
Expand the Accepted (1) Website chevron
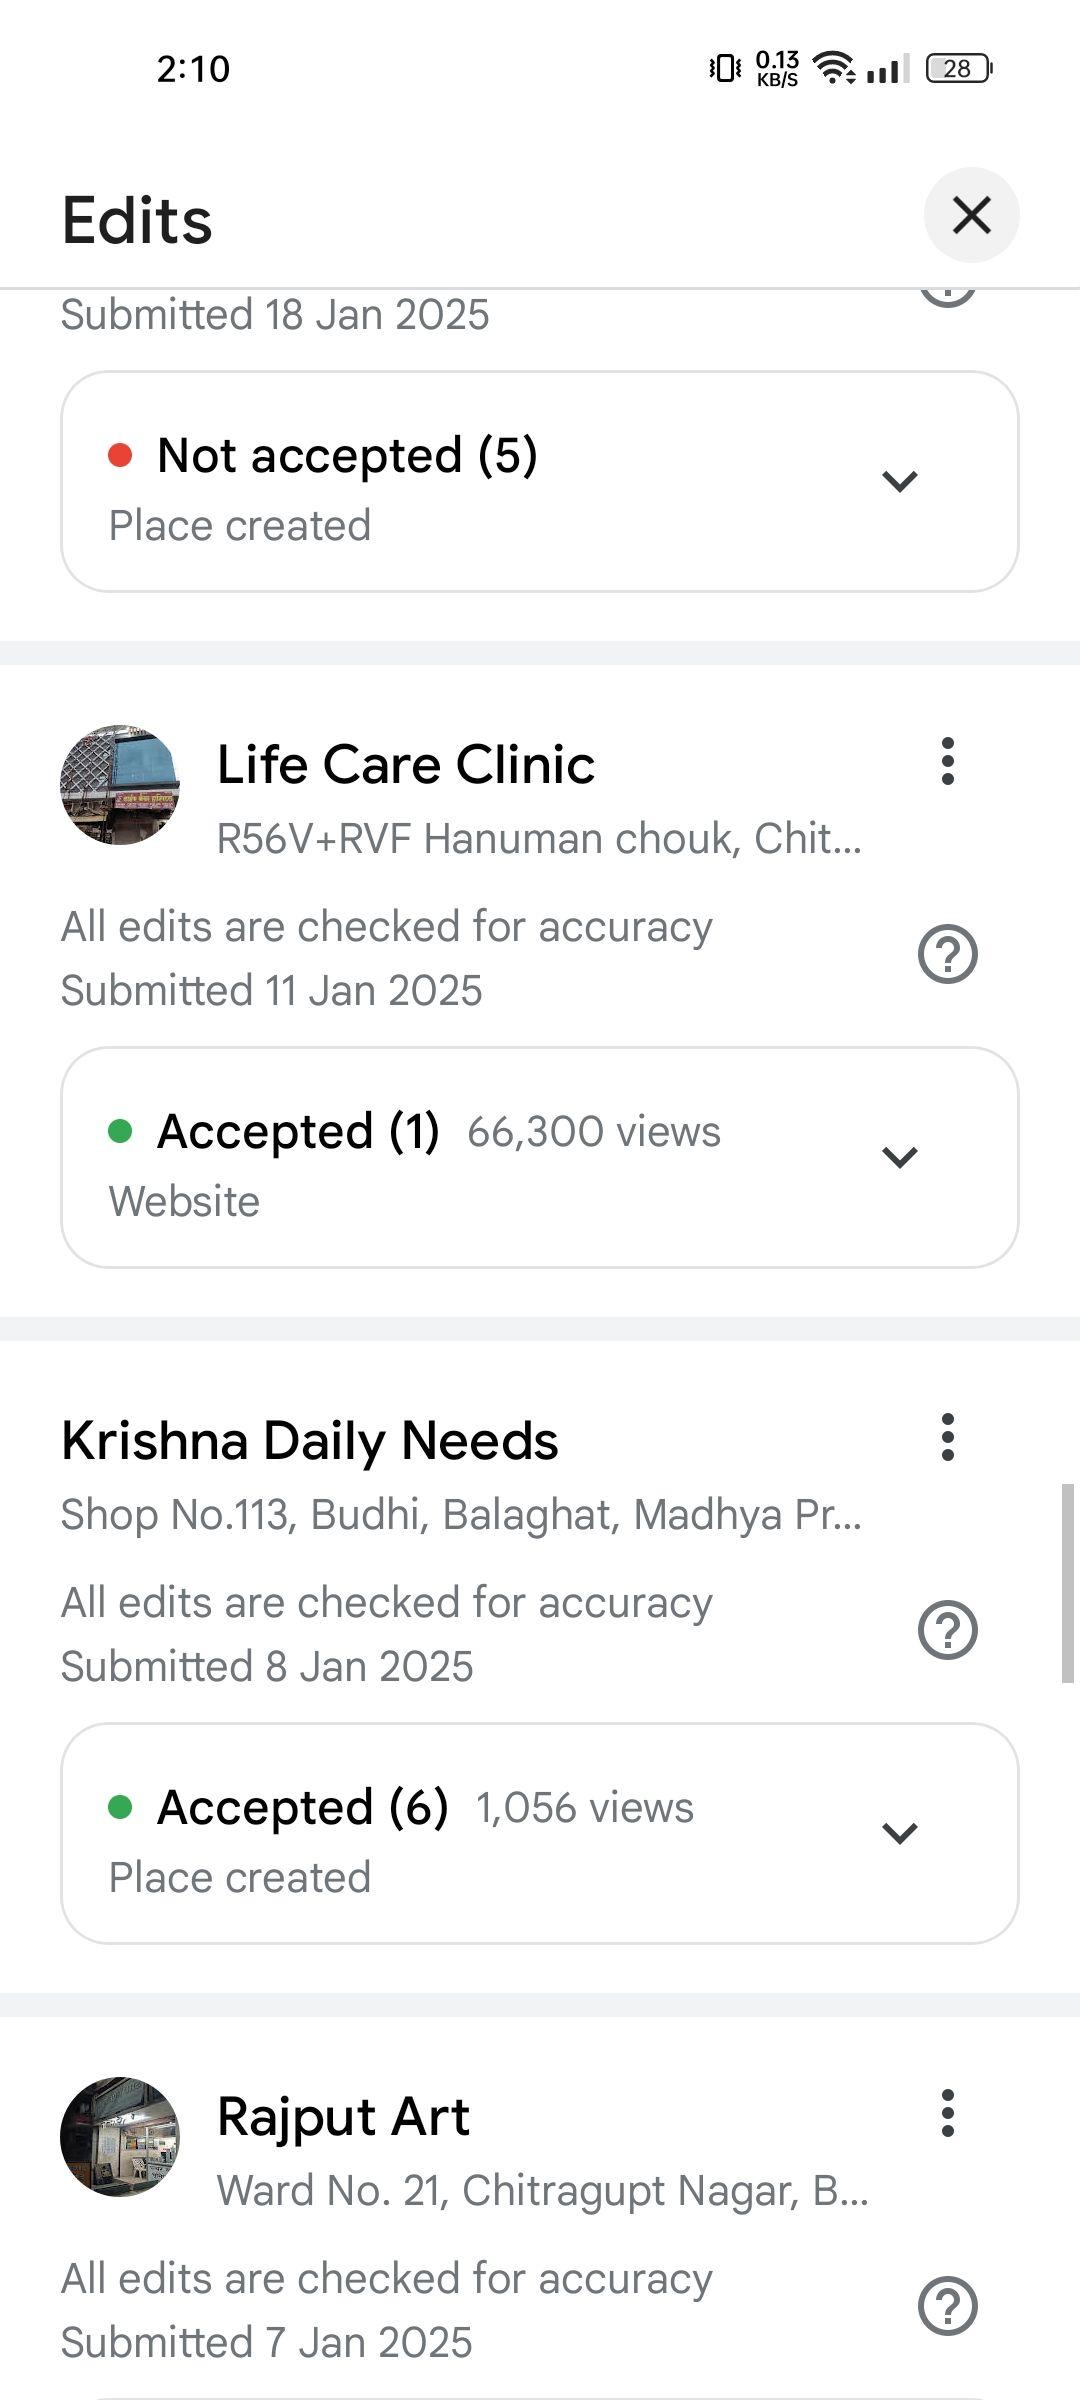tap(899, 1157)
